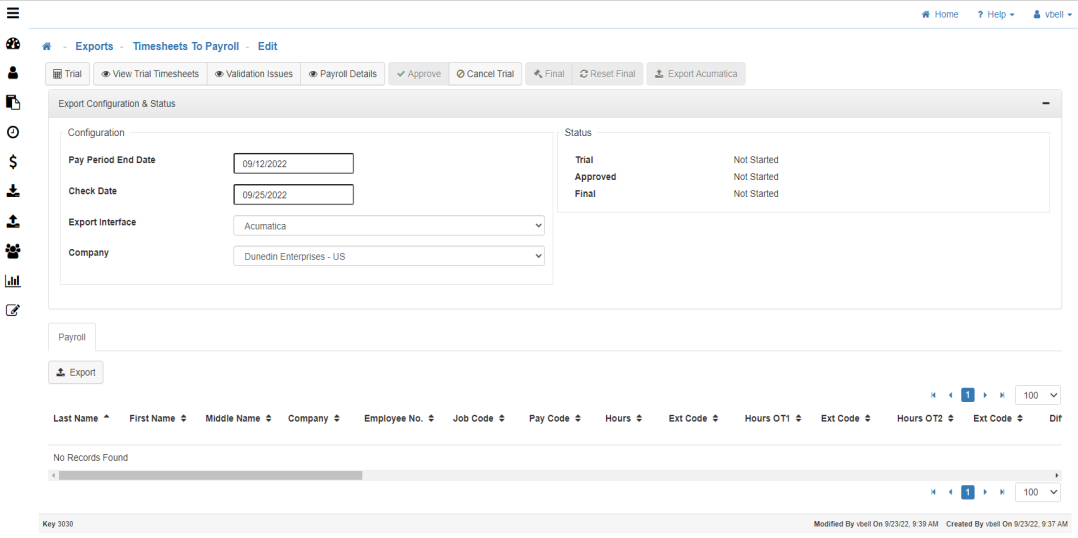
Task: Click the Export button under Payroll
Action: (76, 372)
